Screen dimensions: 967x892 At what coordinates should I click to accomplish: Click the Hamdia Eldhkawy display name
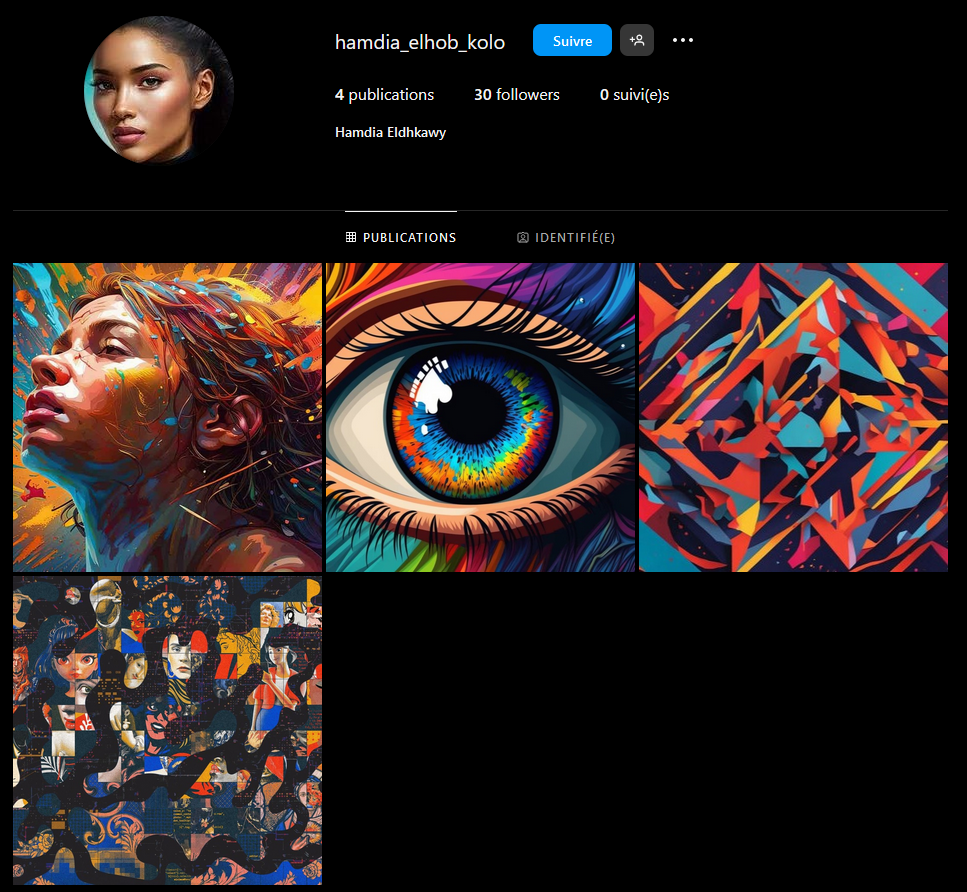pos(390,132)
